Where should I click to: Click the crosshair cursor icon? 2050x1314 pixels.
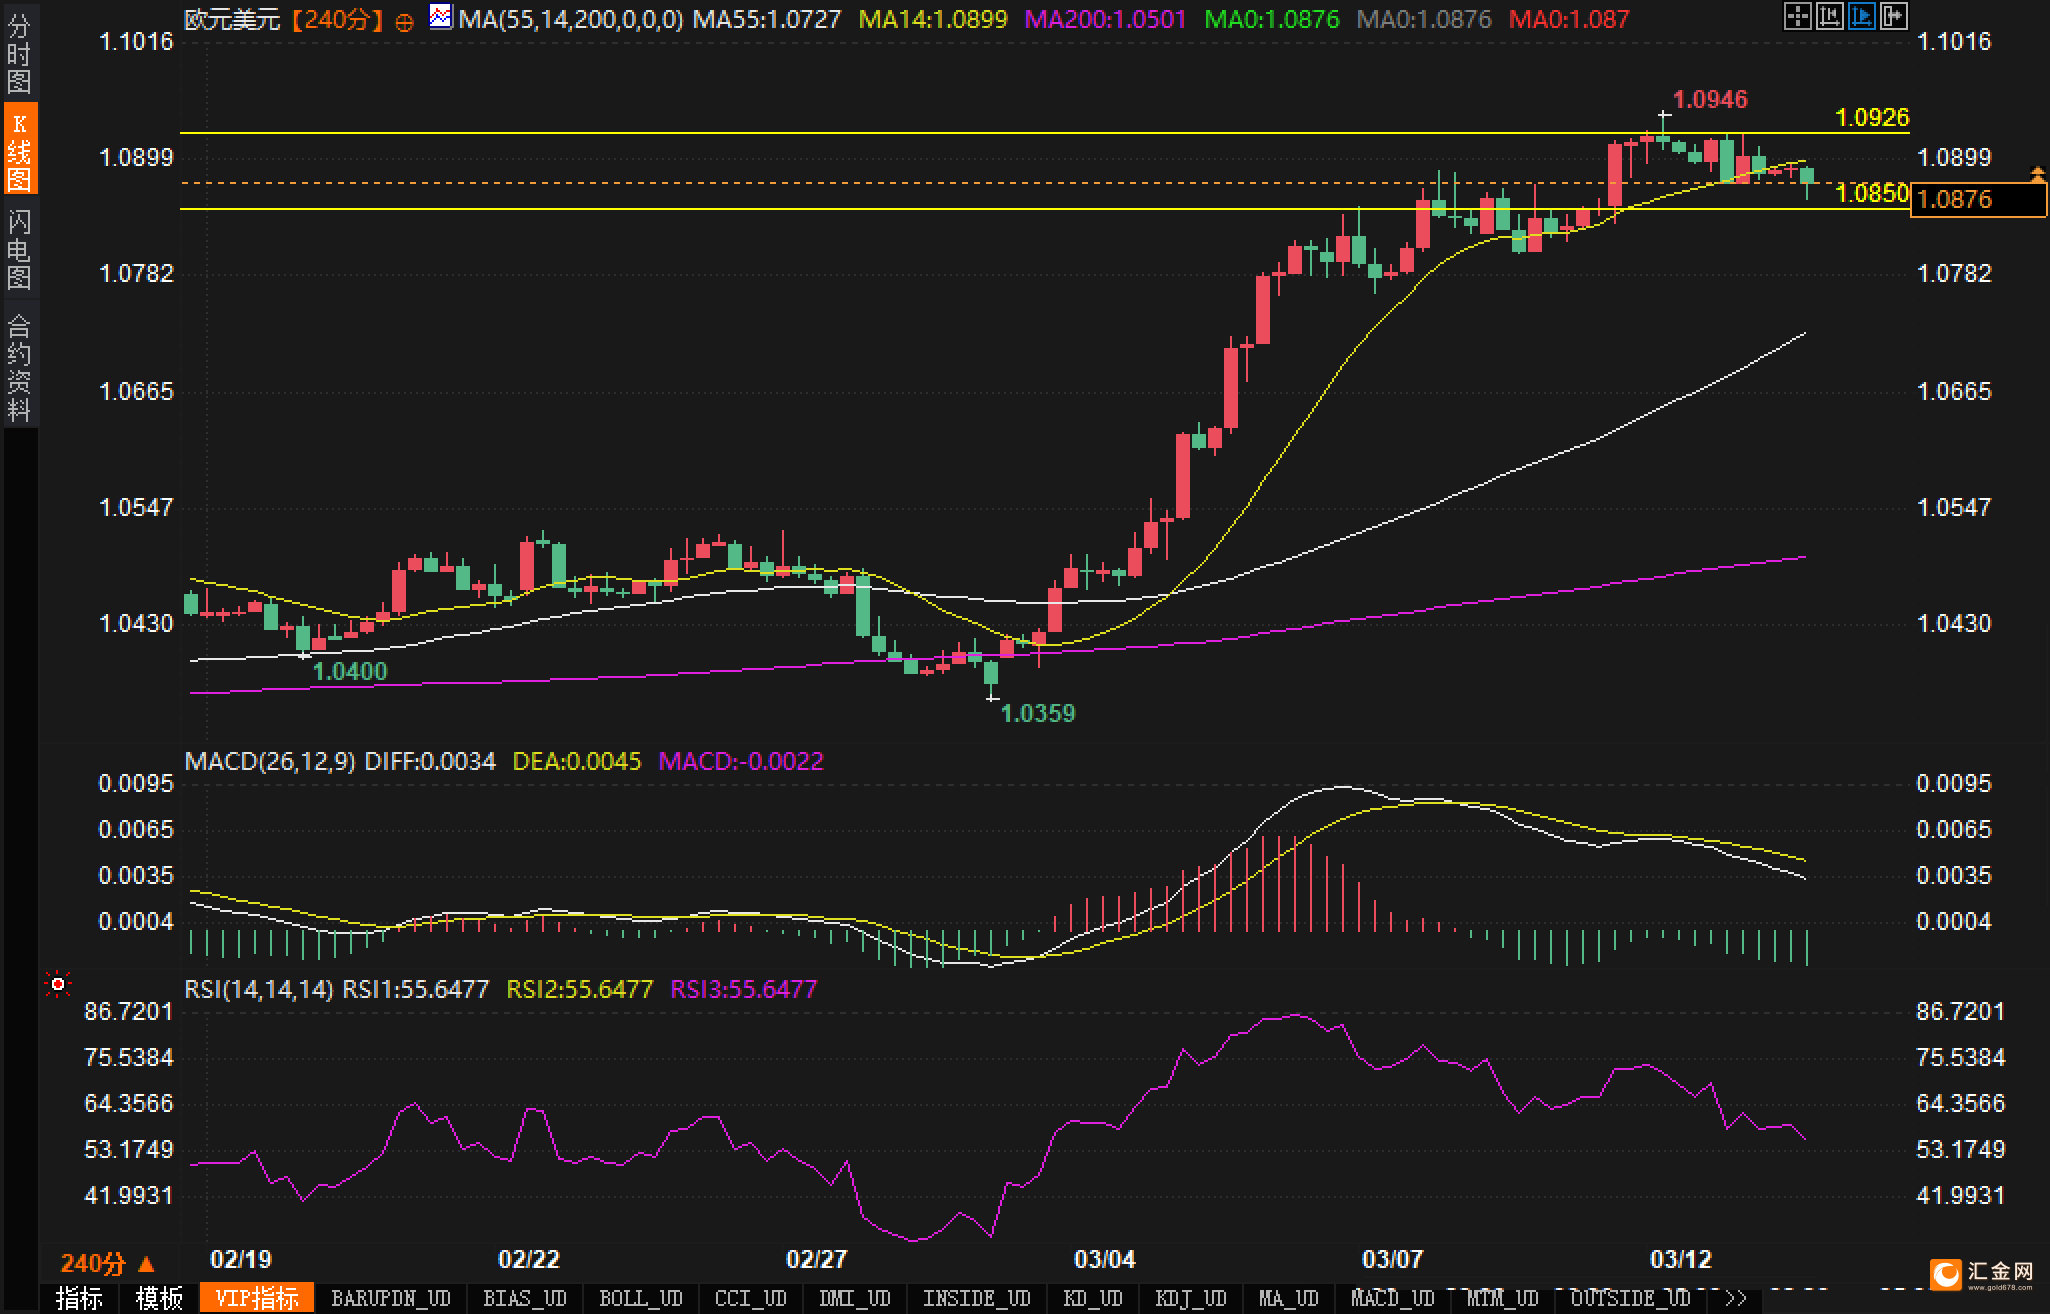[1798, 16]
